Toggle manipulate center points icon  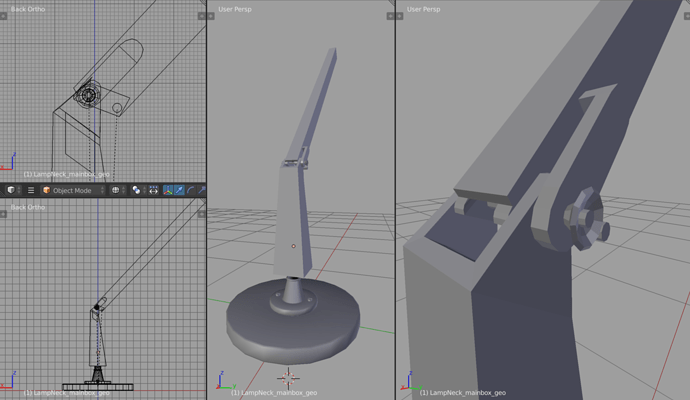click(153, 190)
